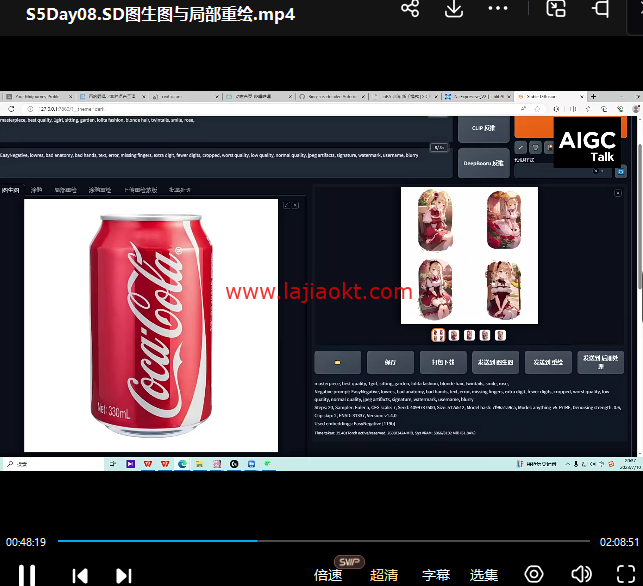Click the picture-in-picture icon in the title bar
643x586 pixels.
(556, 8)
